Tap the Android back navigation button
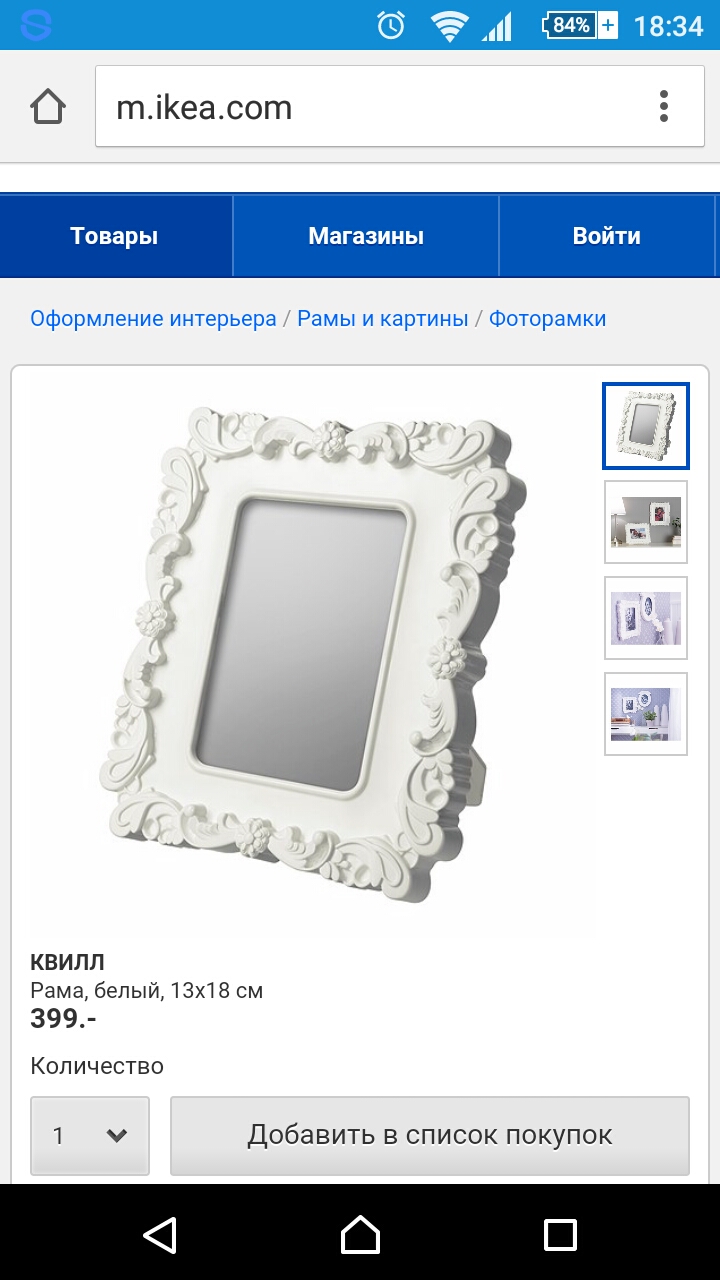This screenshot has width=720, height=1280. 160,1234
